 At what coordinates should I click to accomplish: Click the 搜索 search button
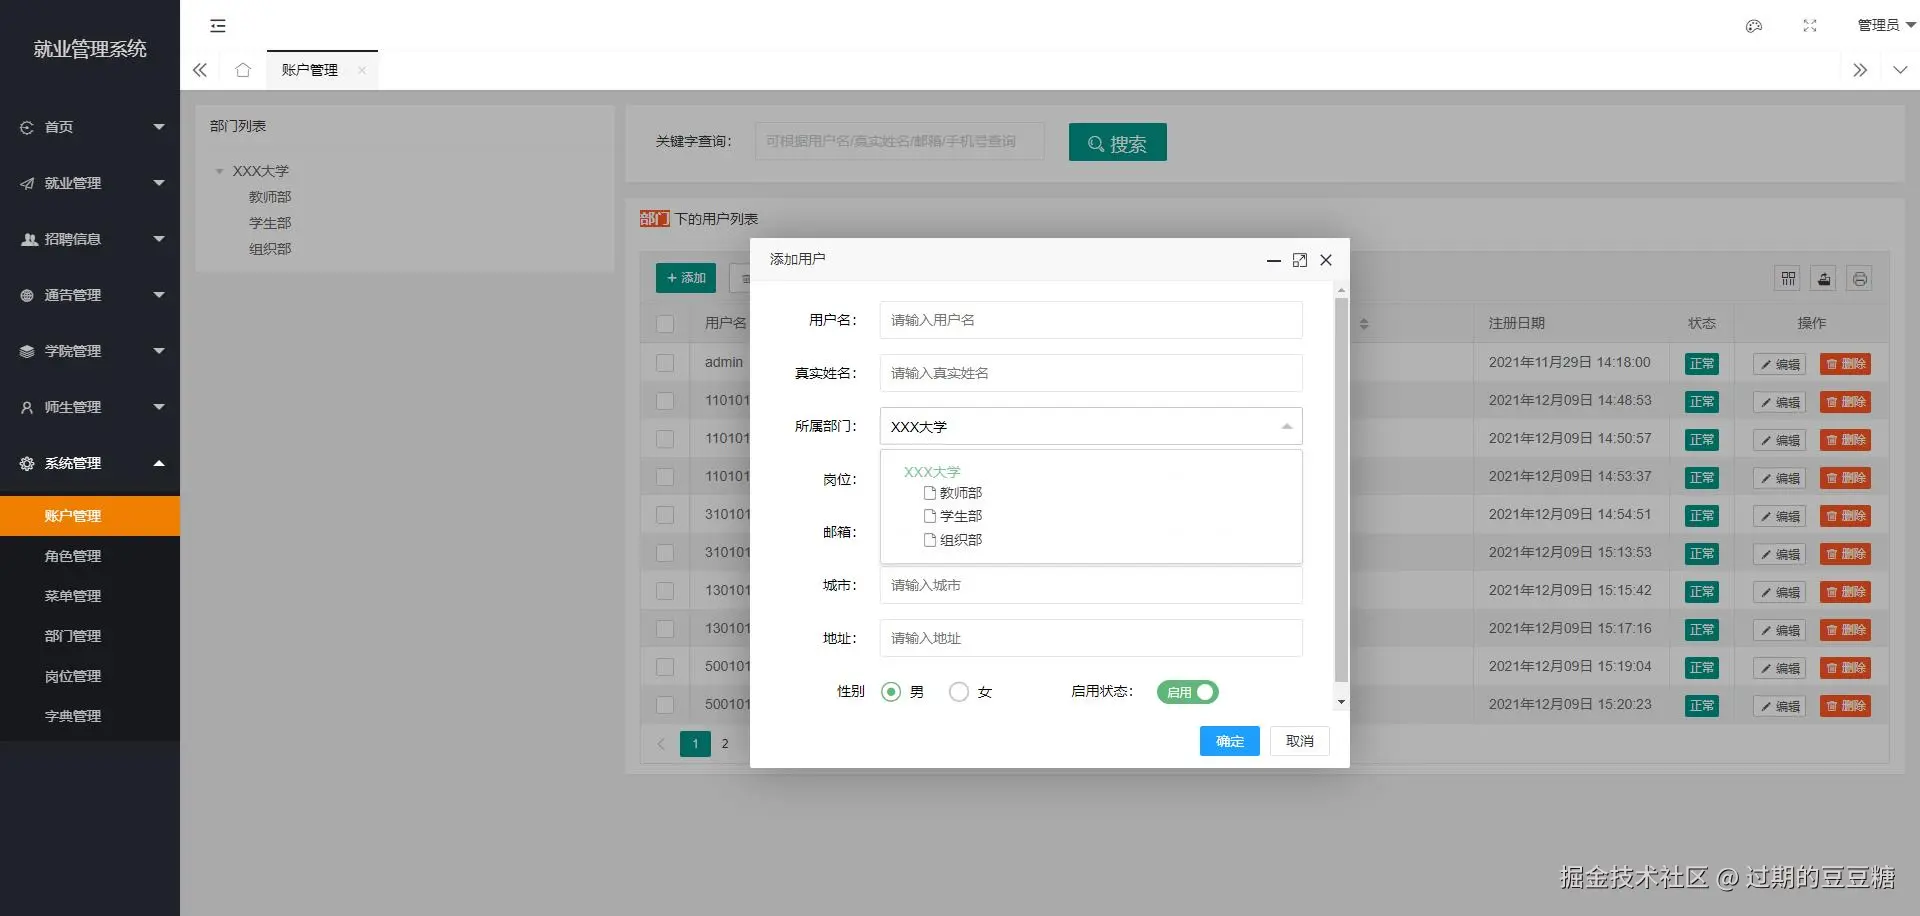[x=1117, y=142]
